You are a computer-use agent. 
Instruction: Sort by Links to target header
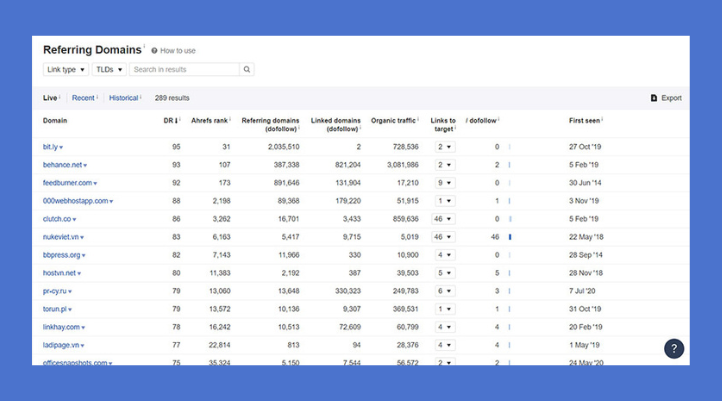443,125
